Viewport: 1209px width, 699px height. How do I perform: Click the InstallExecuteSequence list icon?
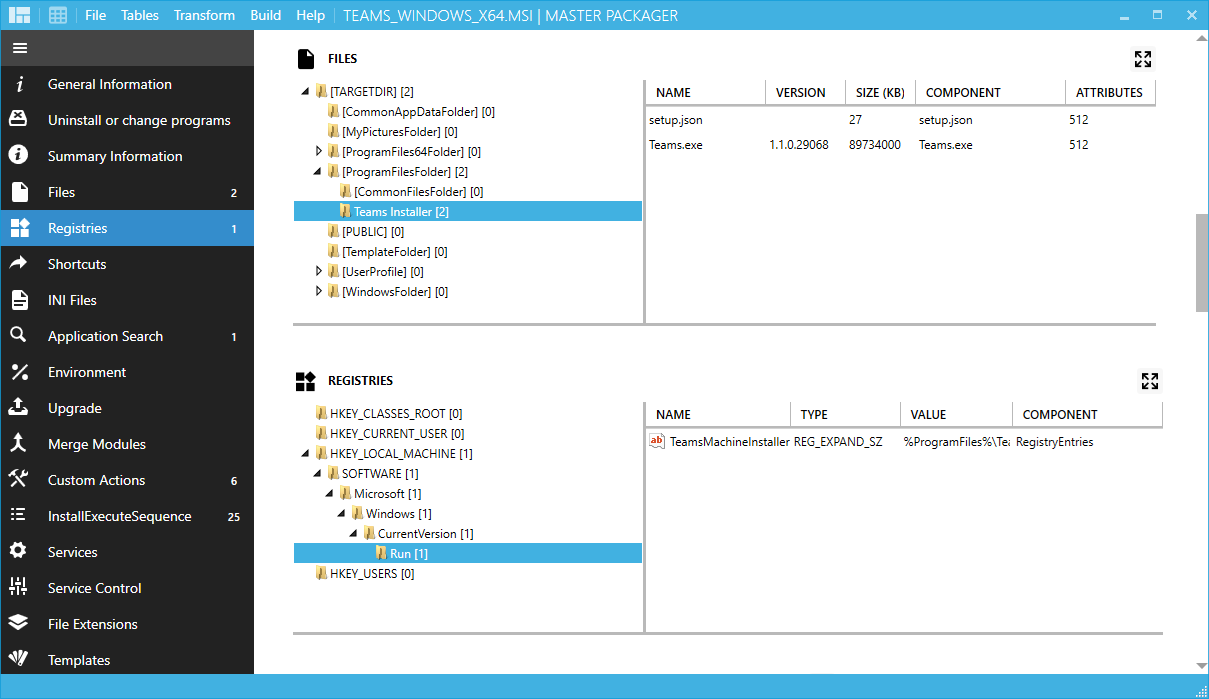pos(19,516)
